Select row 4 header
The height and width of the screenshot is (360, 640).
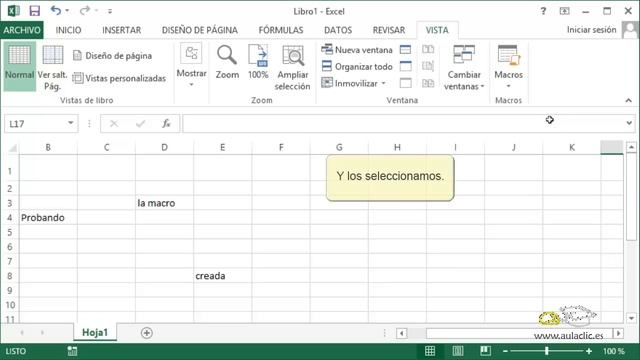(x=9, y=218)
